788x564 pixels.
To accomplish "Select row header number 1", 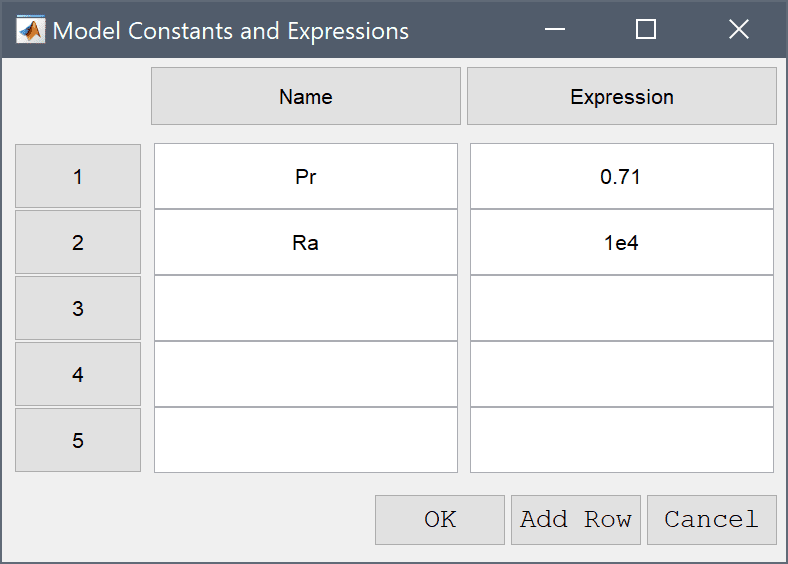I will tap(78, 176).
